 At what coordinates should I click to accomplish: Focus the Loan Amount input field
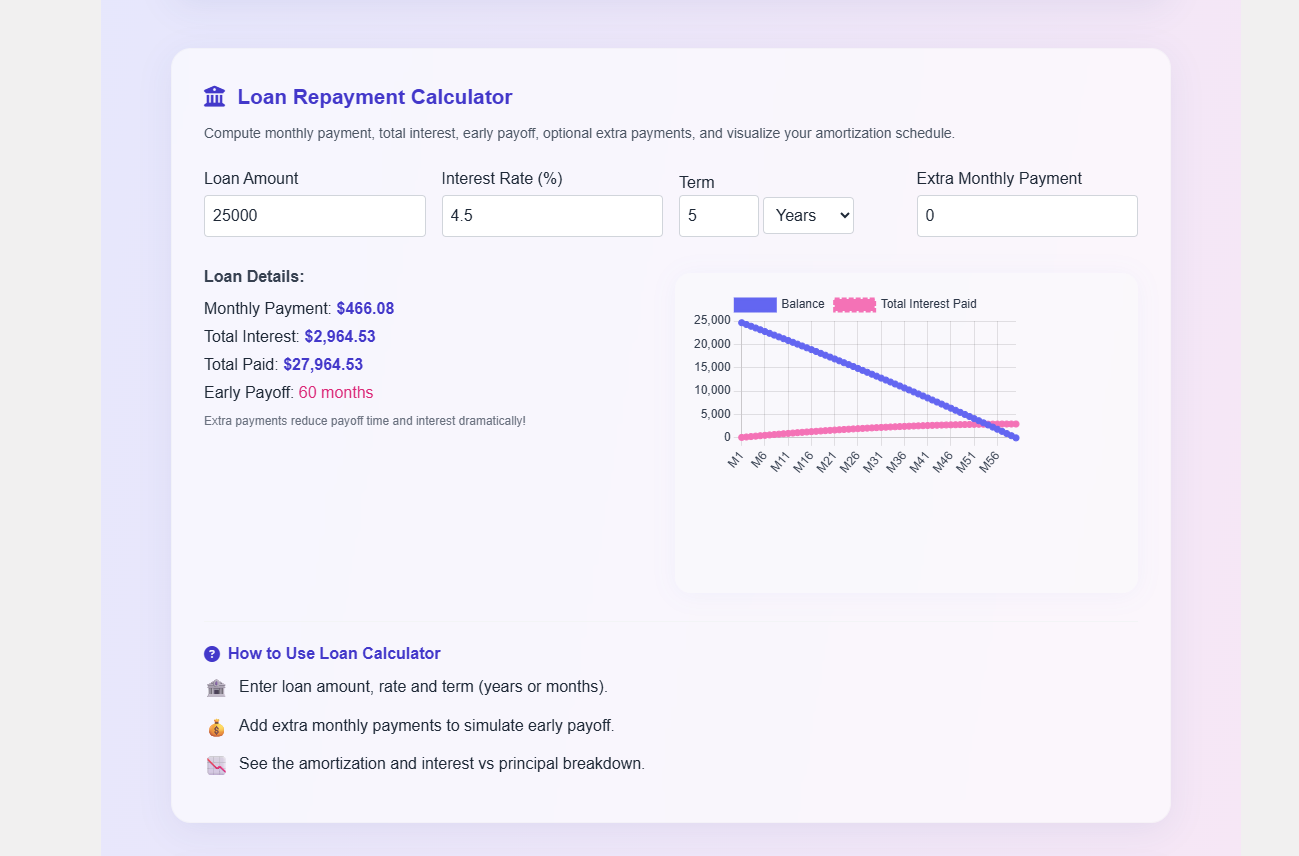tap(314, 216)
